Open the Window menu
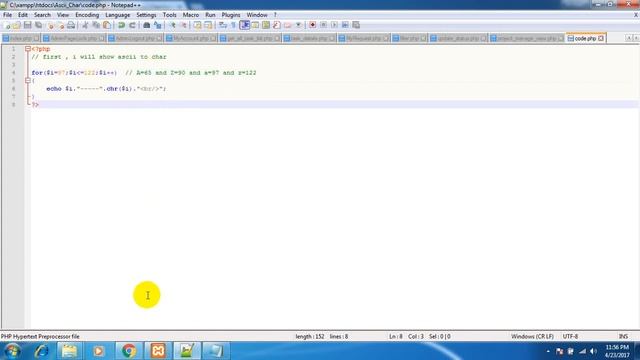This screenshot has height=360, width=640. (x=257, y=15)
